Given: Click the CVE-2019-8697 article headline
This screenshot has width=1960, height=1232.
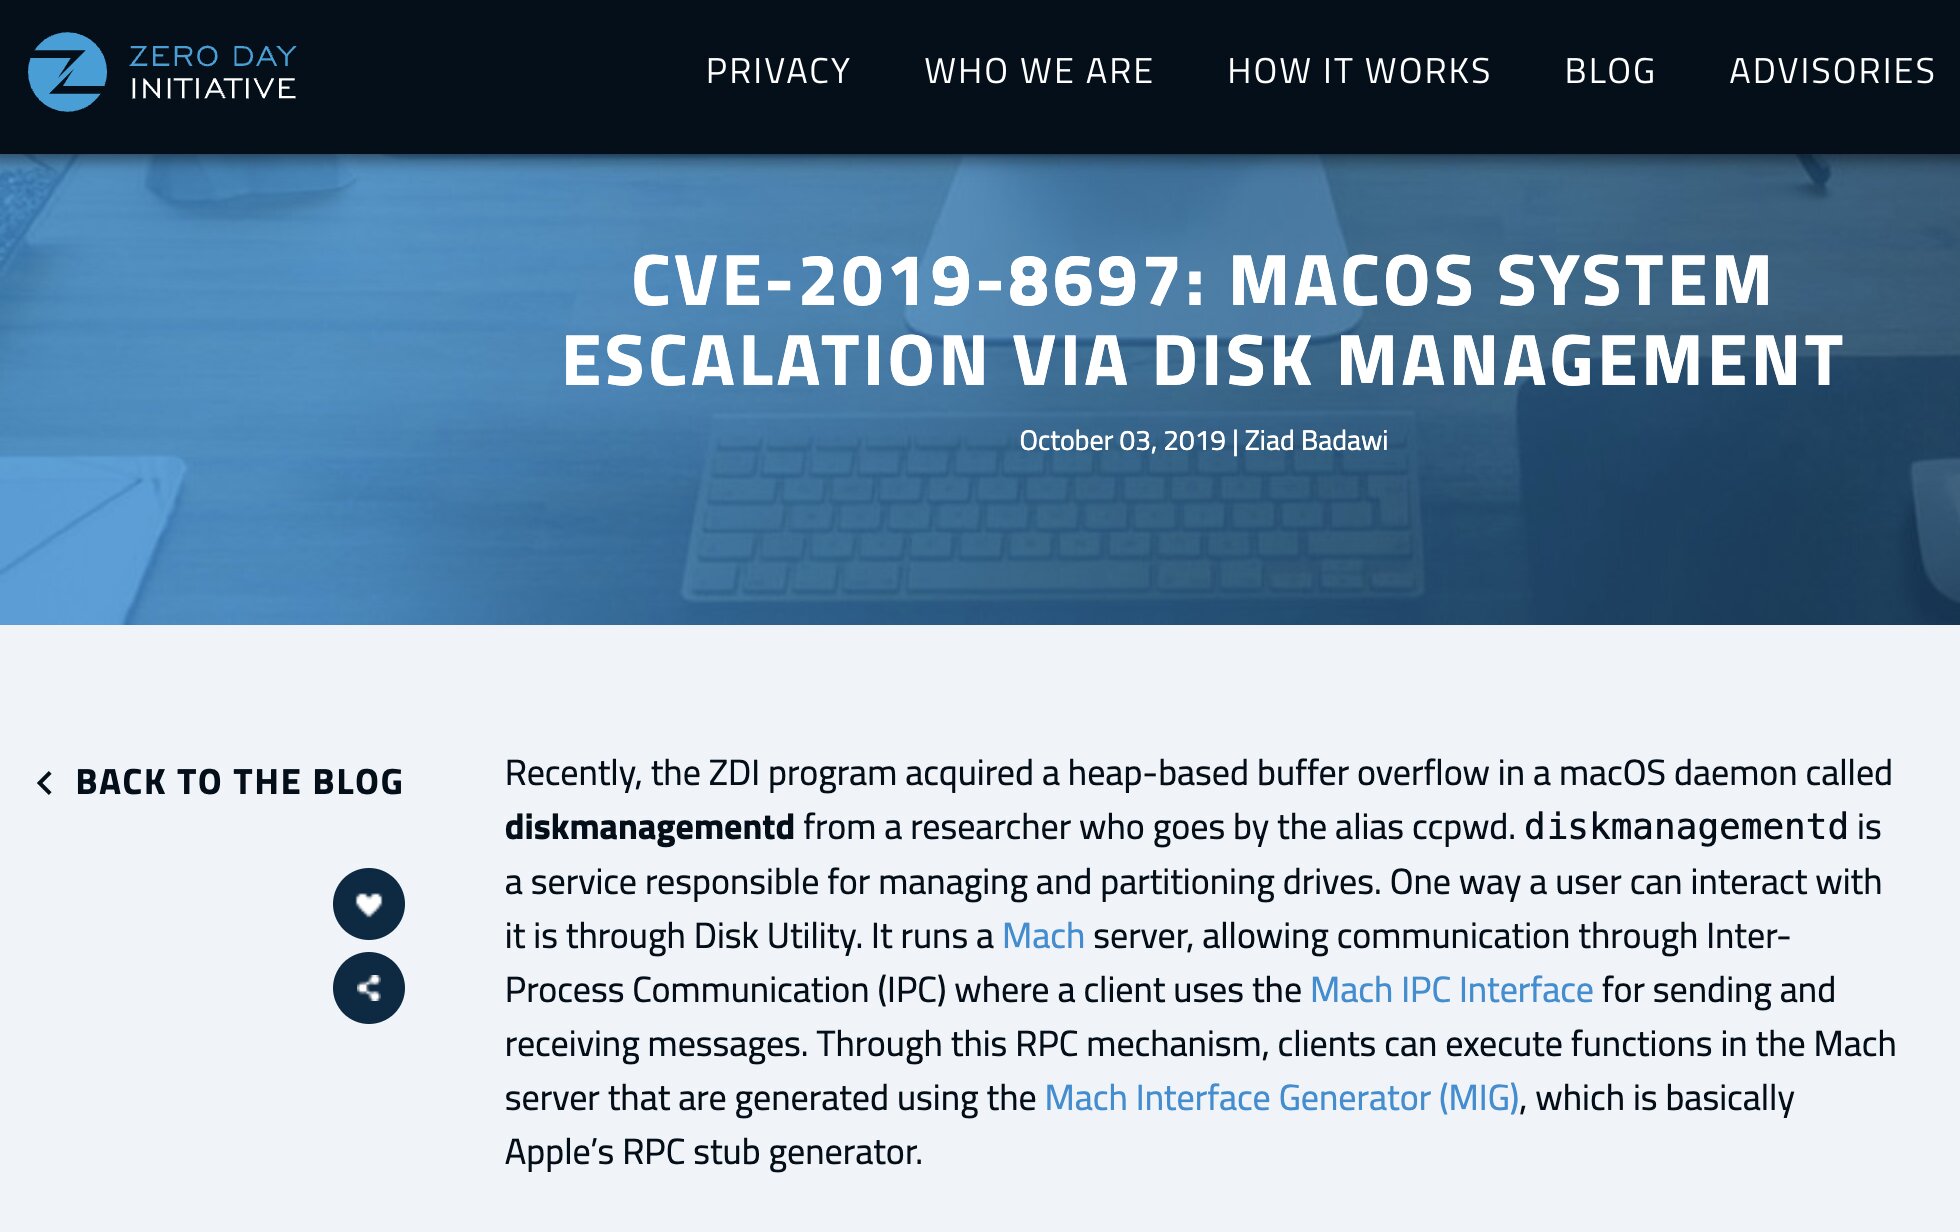Looking at the screenshot, I should pyautogui.click(x=1203, y=320).
